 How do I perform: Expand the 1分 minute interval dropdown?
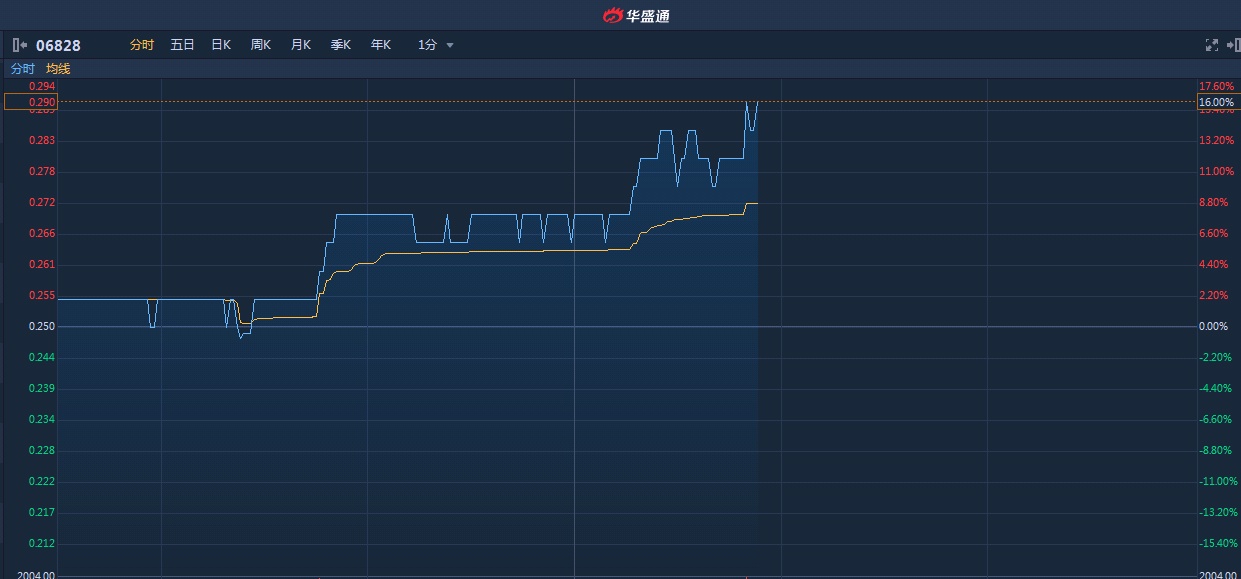436,45
